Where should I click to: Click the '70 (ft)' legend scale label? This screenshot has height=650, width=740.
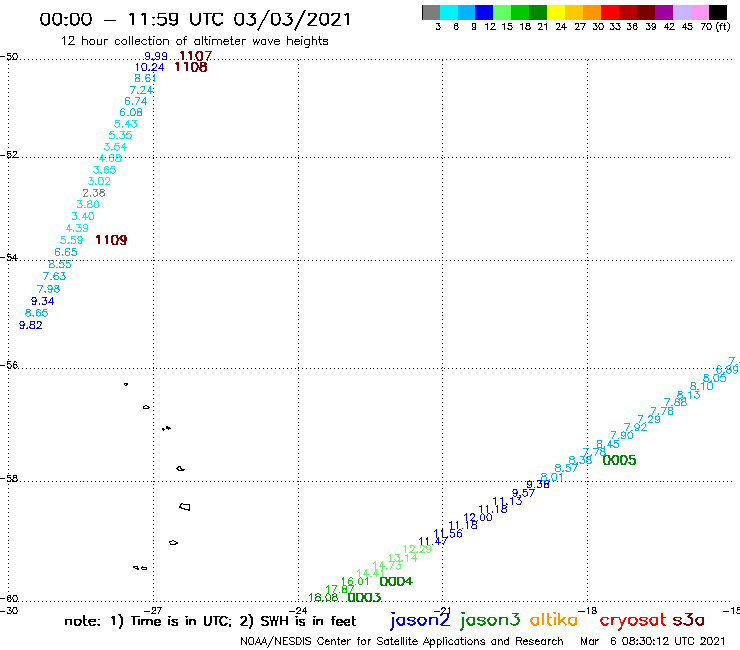[715, 27]
